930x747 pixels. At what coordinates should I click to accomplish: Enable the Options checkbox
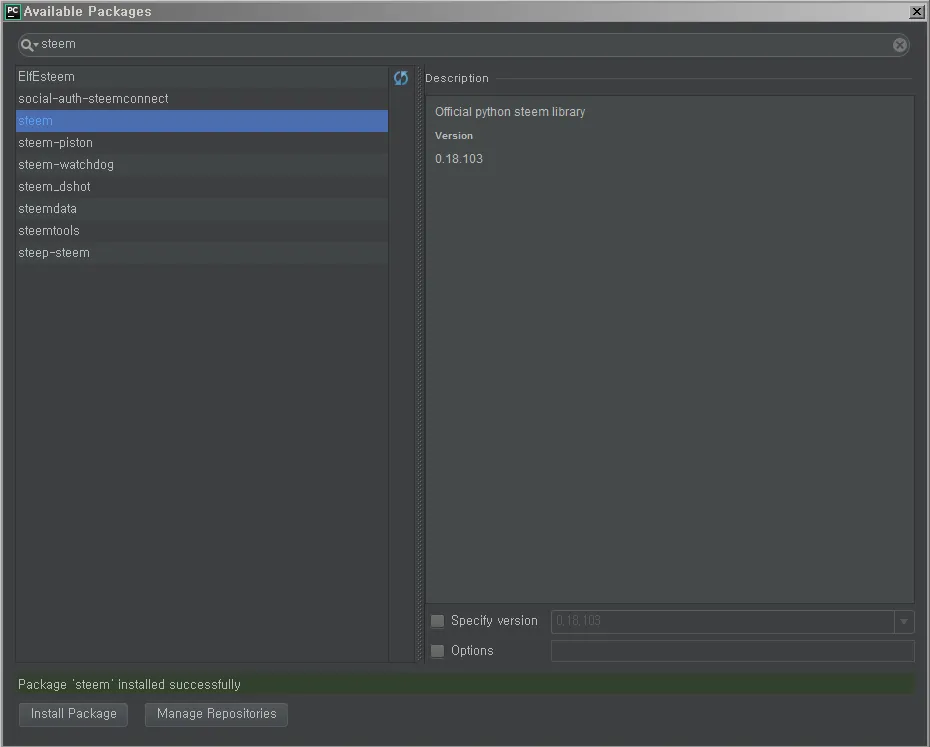437,651
